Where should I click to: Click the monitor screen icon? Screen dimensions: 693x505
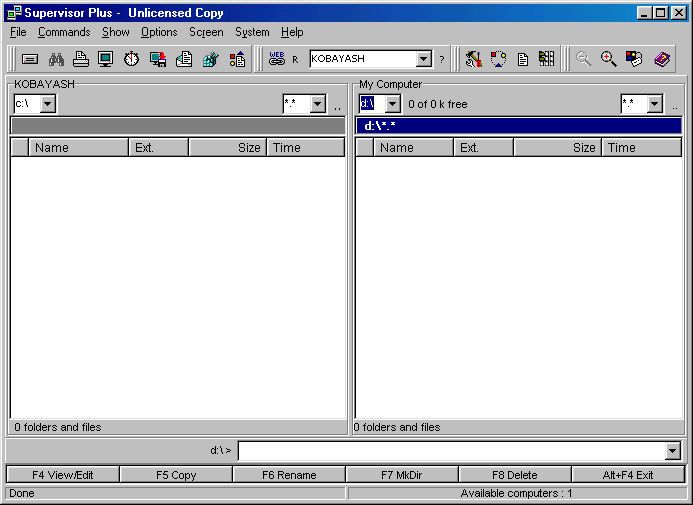click(106, 59)
